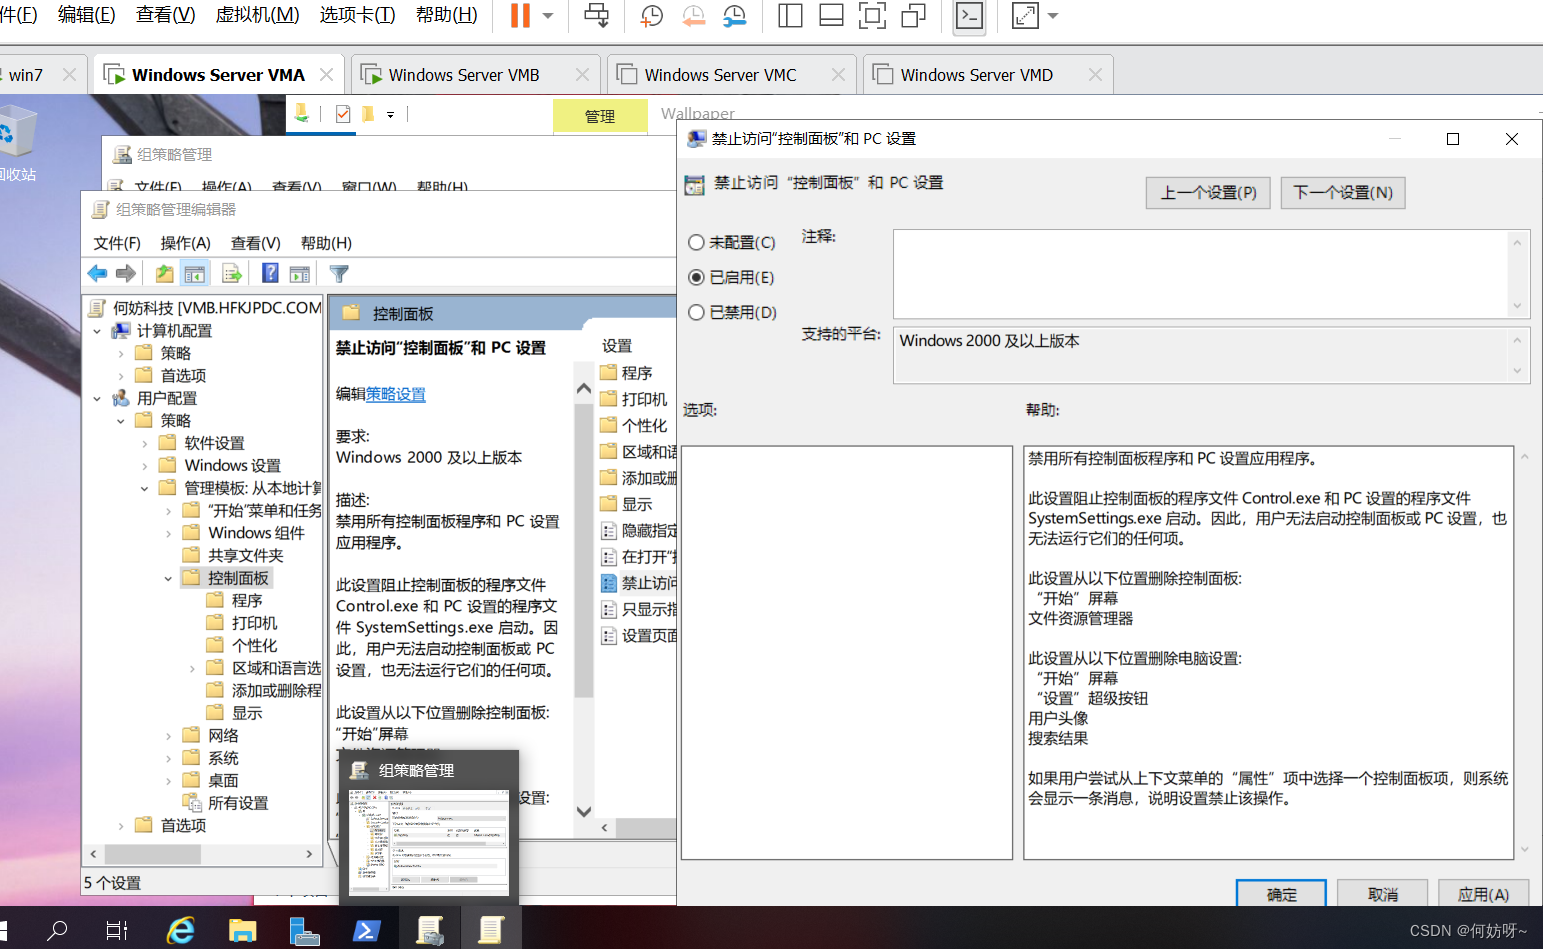Open the snapshot manager wrench-clock icon

(734, 16)
